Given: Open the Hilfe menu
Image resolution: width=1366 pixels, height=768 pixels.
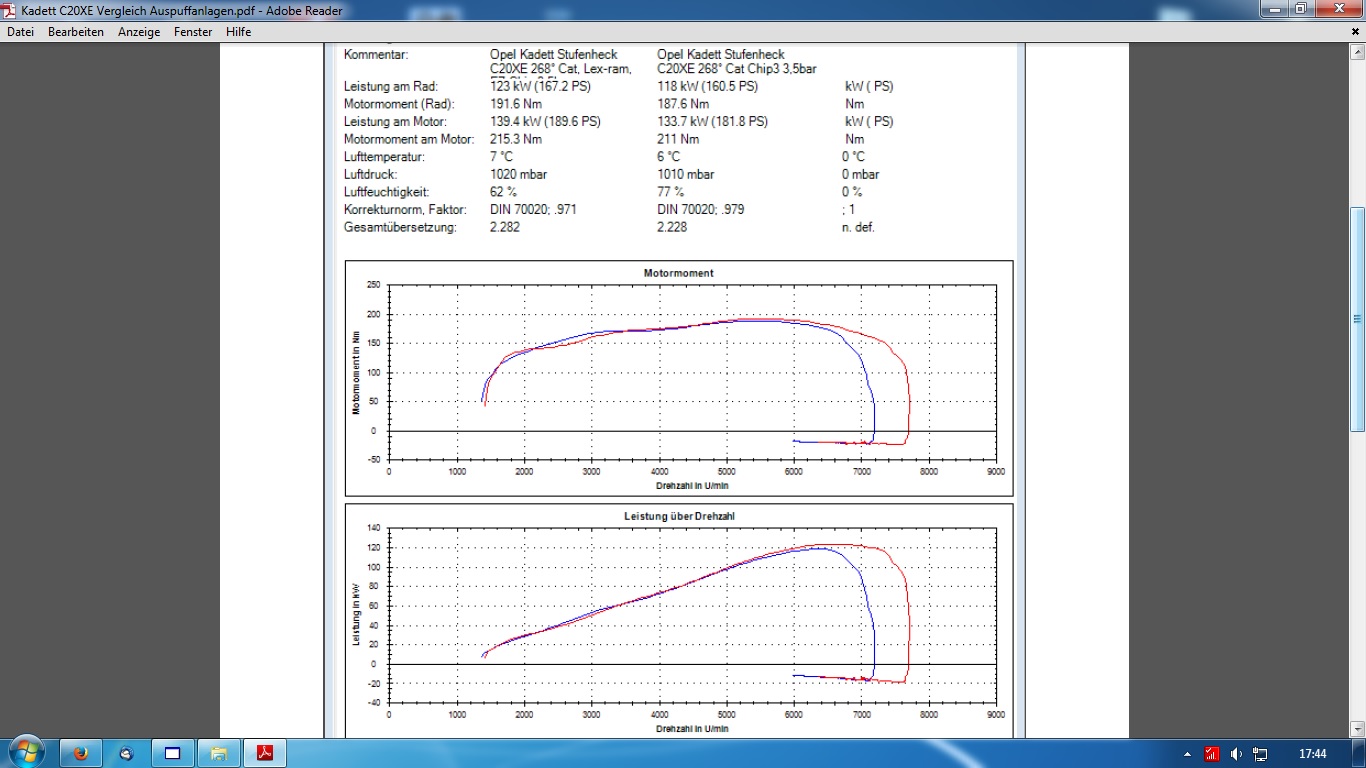Looking at the screenshot, I should (238, 32).
